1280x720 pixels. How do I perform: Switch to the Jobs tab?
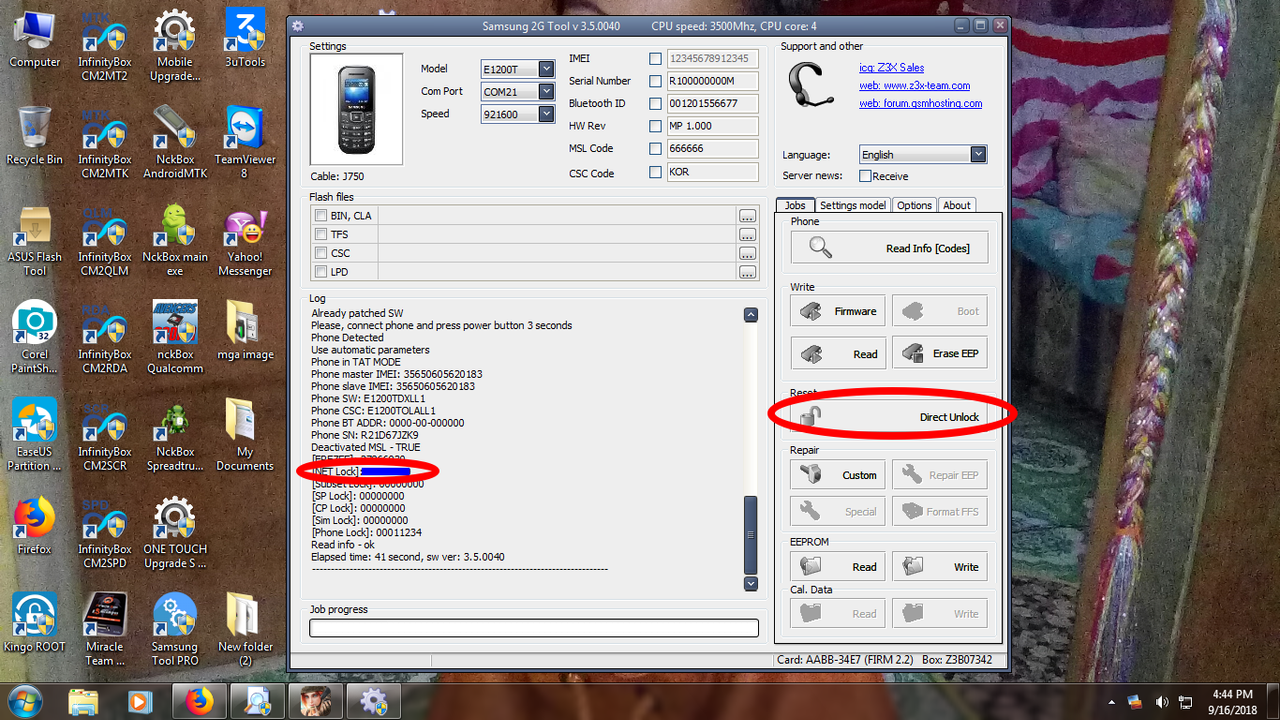click(794, 205)
